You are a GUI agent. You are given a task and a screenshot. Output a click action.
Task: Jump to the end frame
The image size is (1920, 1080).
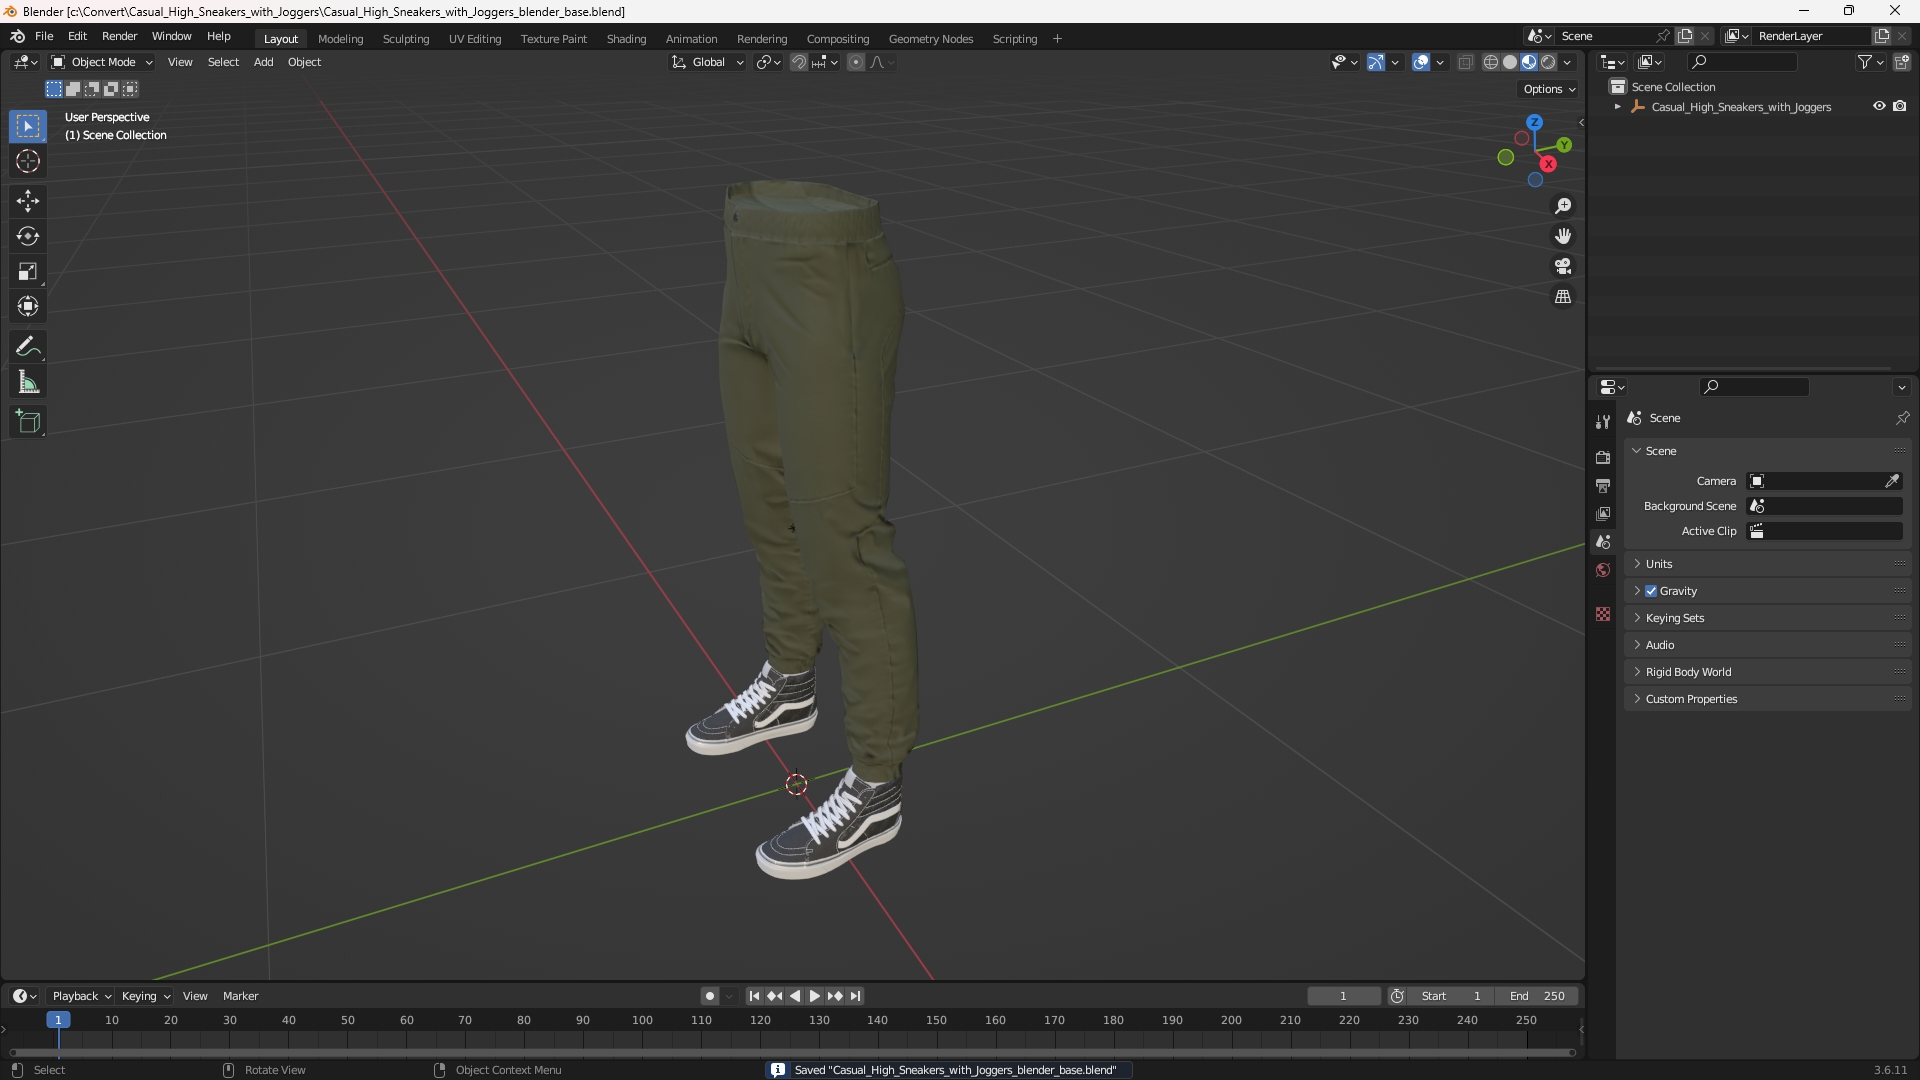[856, 996]
